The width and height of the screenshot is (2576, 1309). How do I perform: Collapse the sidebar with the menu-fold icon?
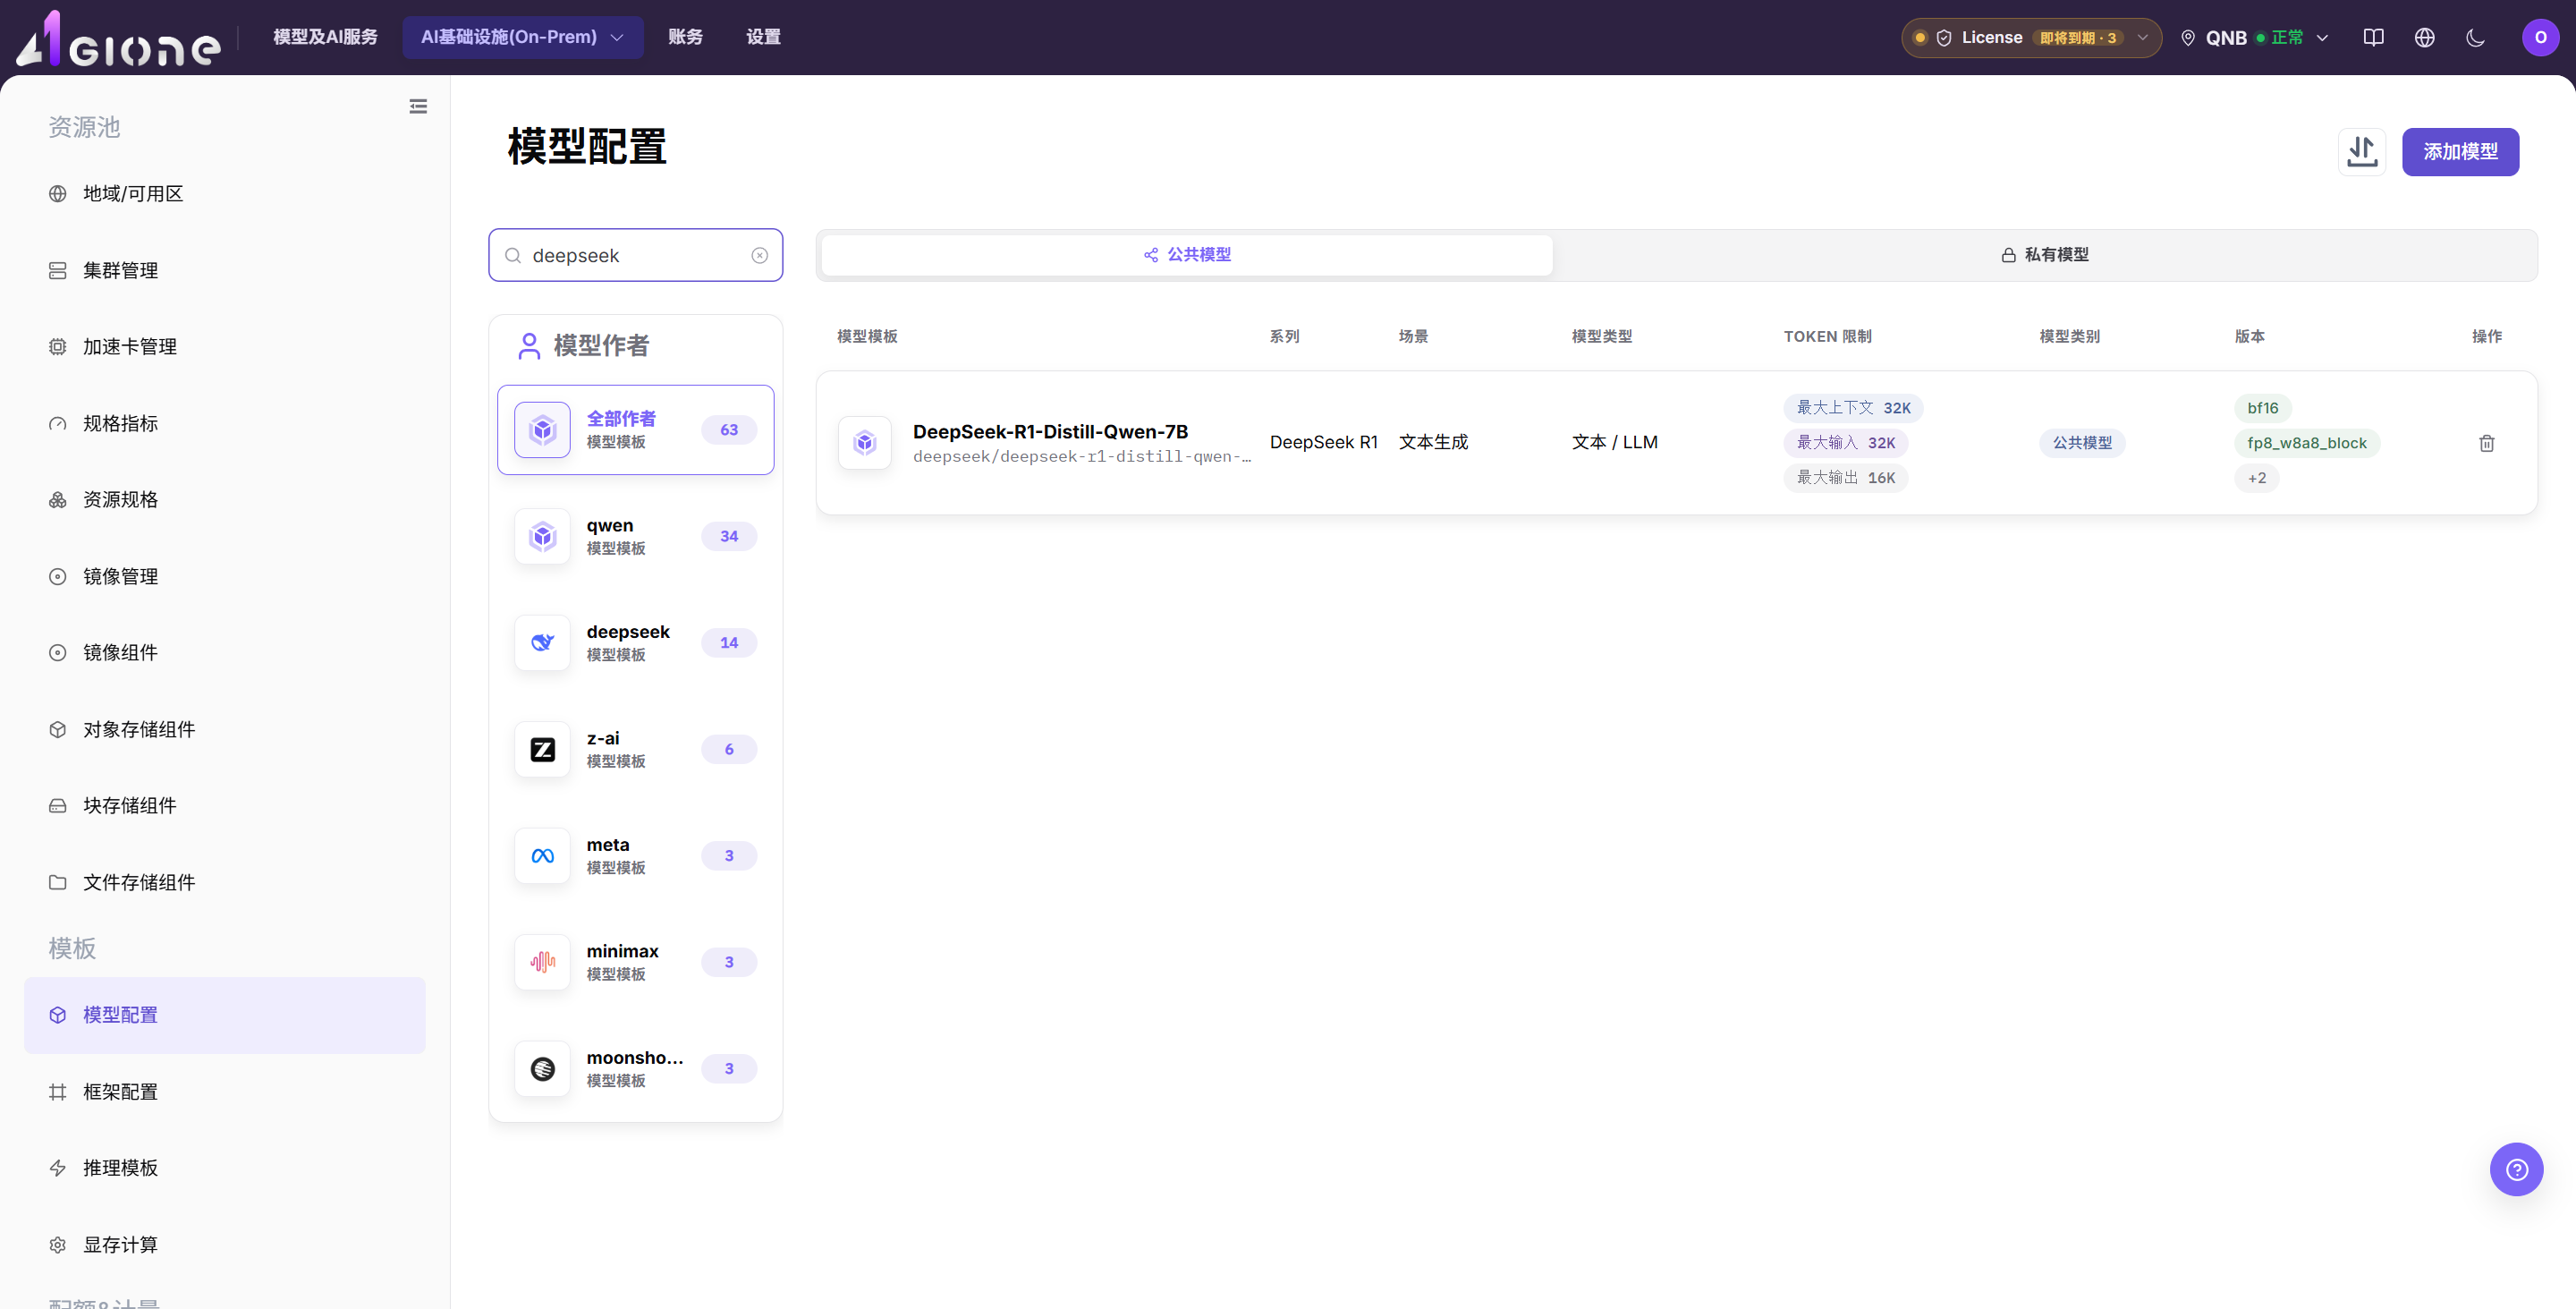(x=418, y=106)
